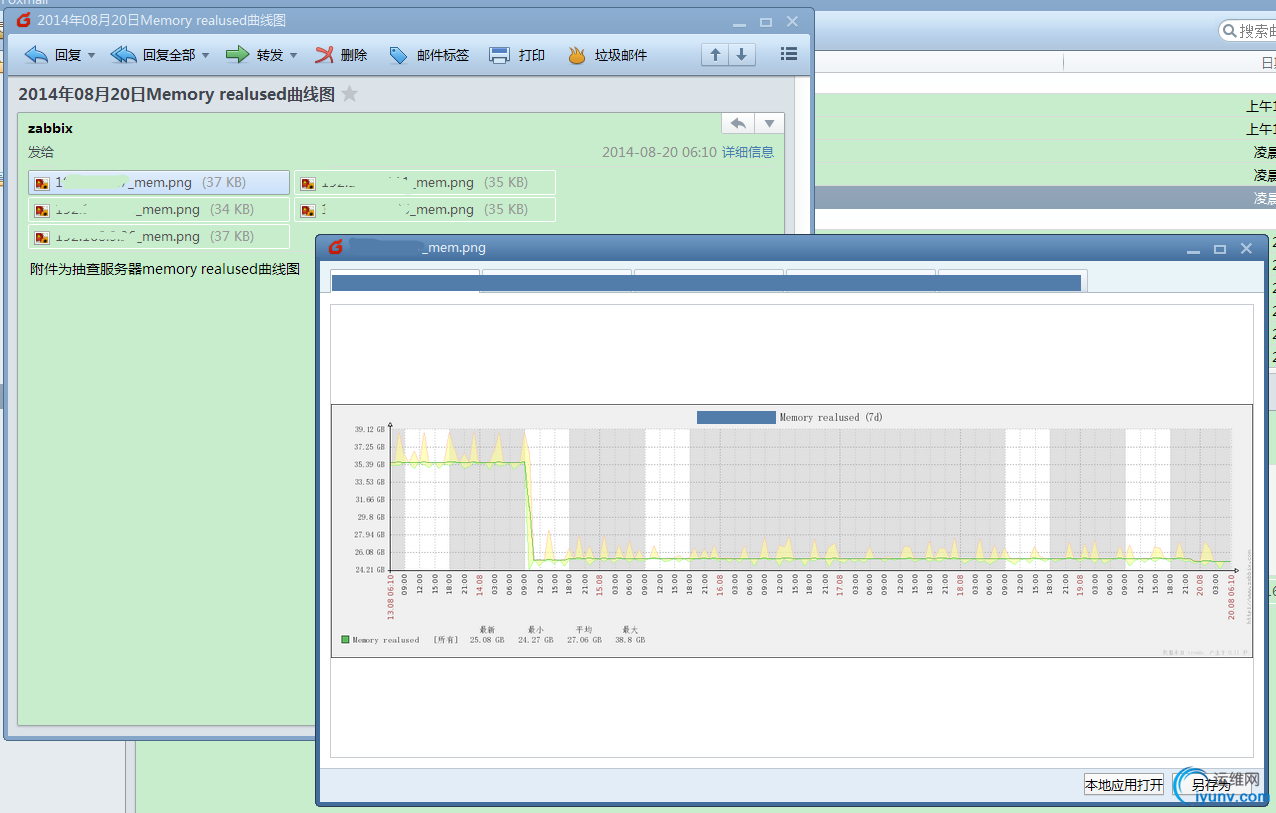1276x813 pixels.
Task: Click the email subject title text
Action: 176,94
